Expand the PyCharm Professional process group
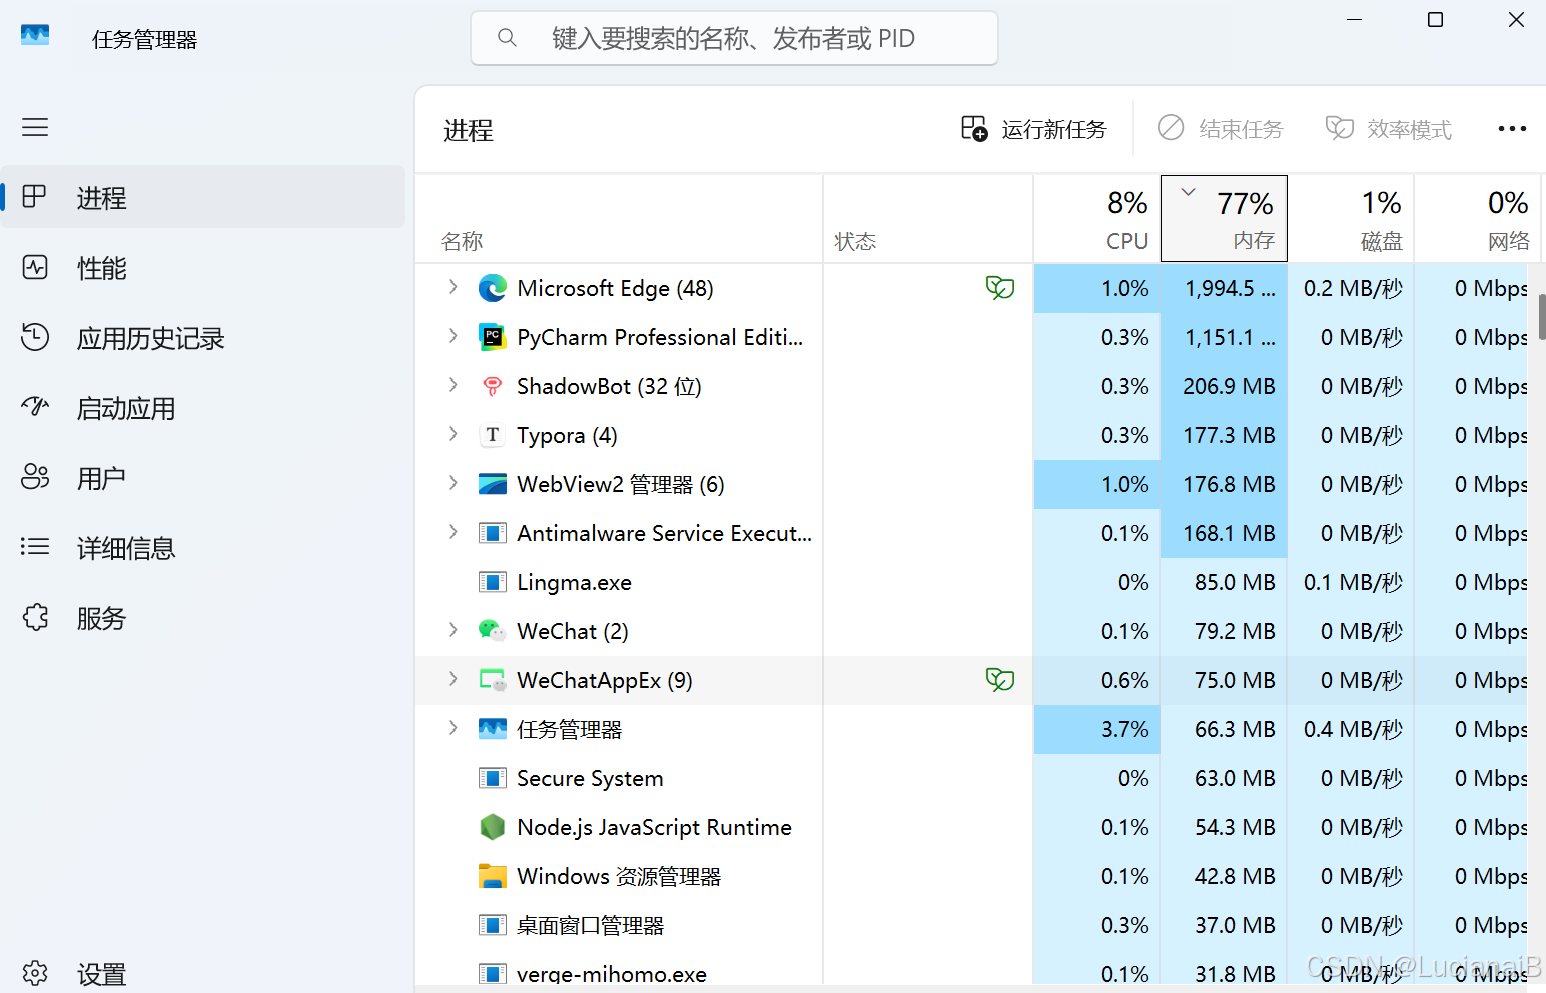This screenshot has height=993, width=1546. point(453,336)
